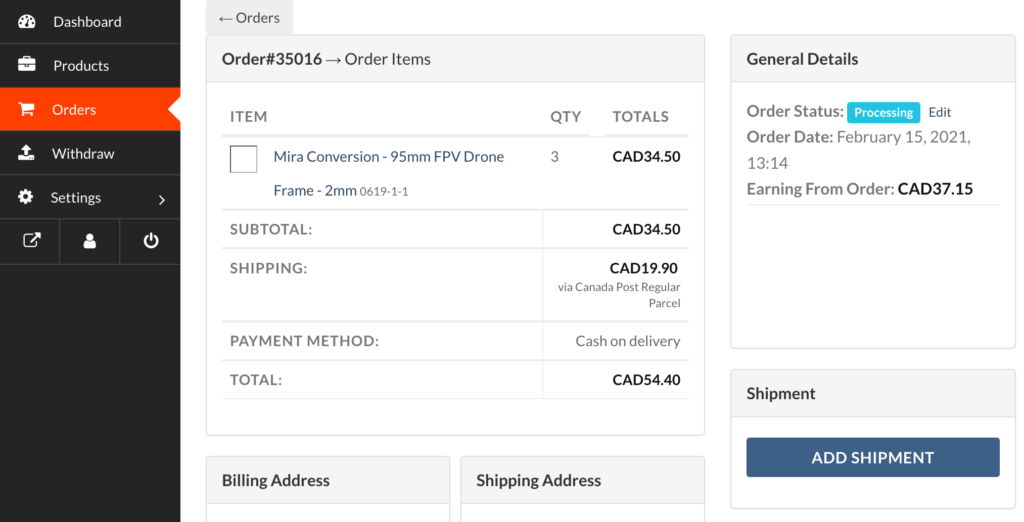Go to the Products menu item
The height and width of the screenshot is (522, 1024).
tap(81, 66)
